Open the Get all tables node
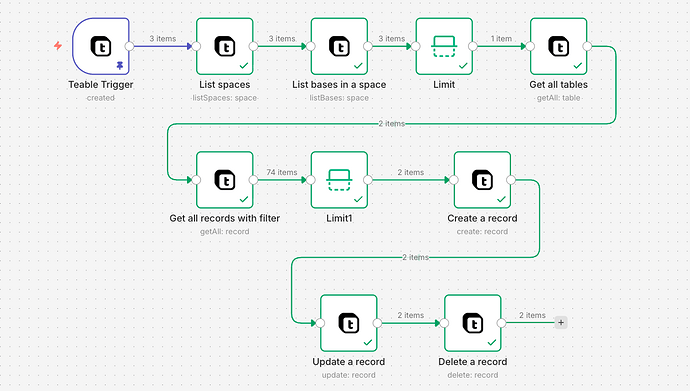Viewport: 690px width, 391px height. coord(558,46)
